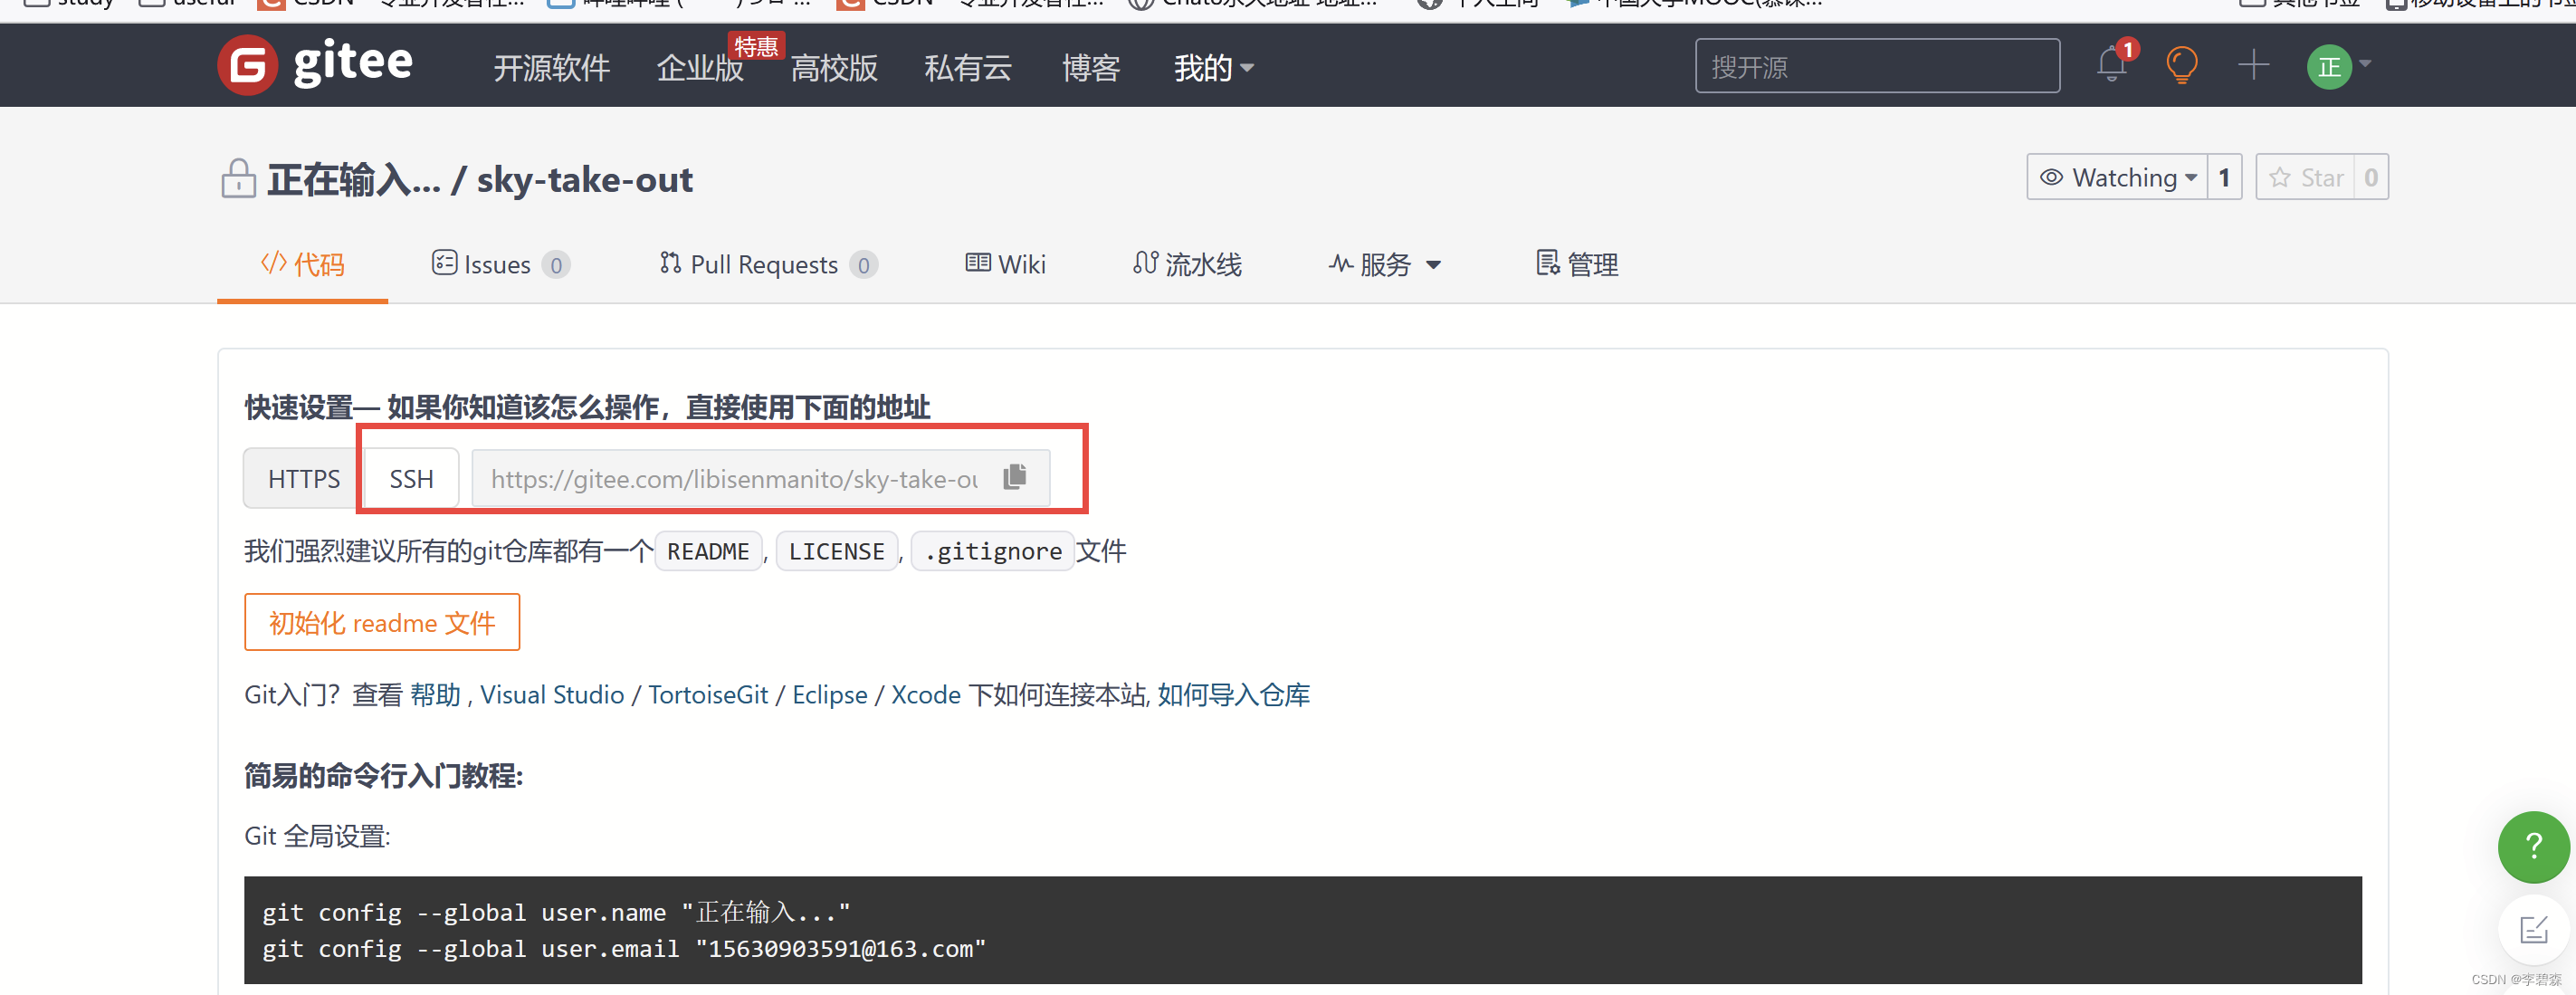Open the 我的 dropdown menu

click(x=1212, y=68)
